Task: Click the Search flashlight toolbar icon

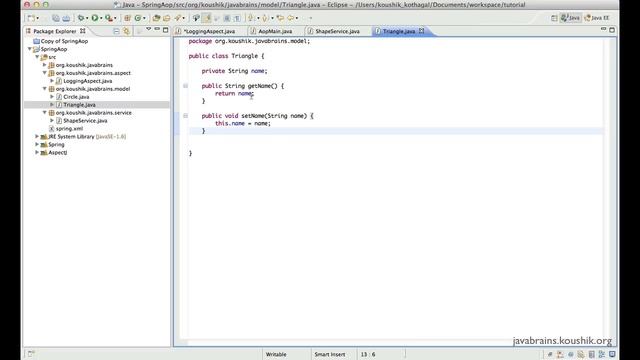Action: 178,18
